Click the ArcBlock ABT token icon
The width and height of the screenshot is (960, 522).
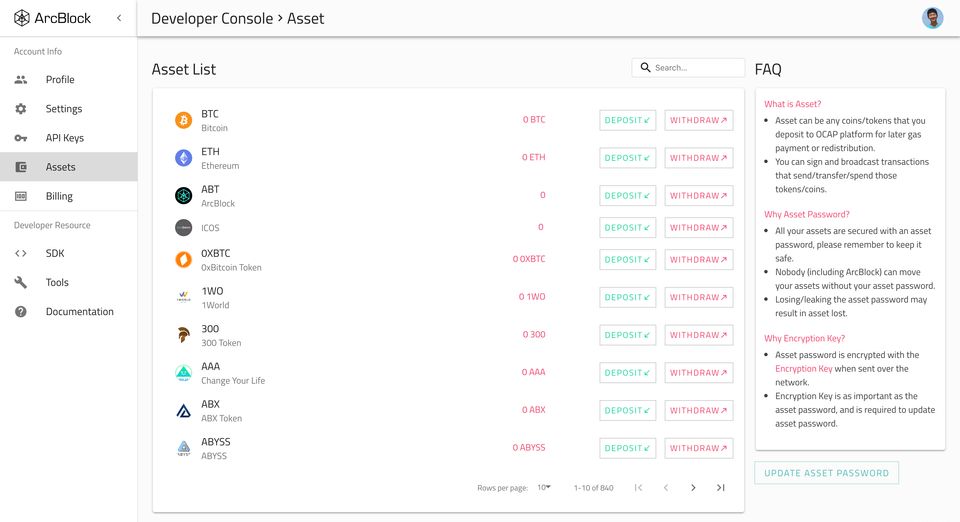click(x=183, y=196)
